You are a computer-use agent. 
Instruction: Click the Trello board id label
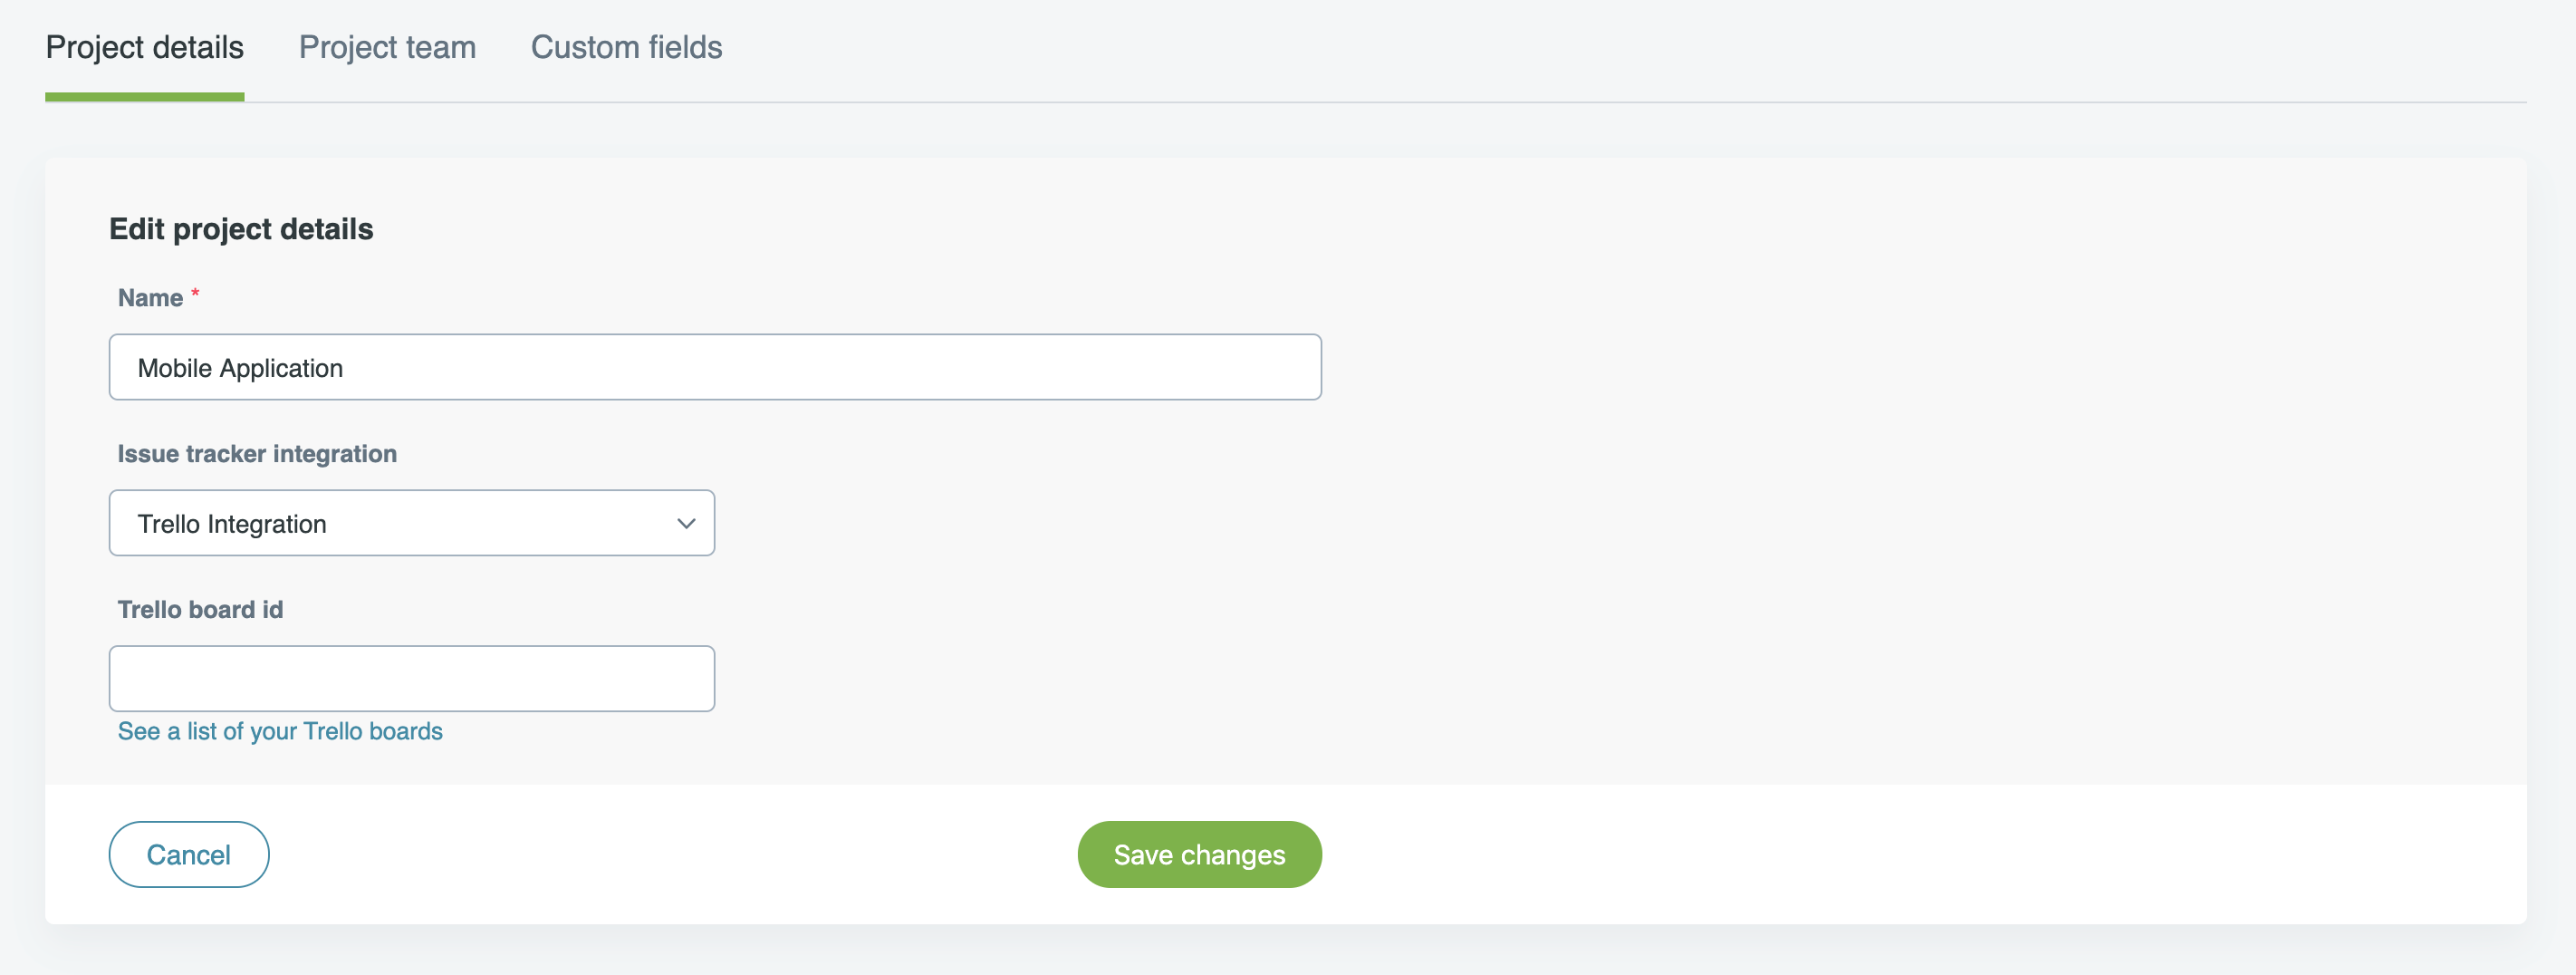(200, 610)
